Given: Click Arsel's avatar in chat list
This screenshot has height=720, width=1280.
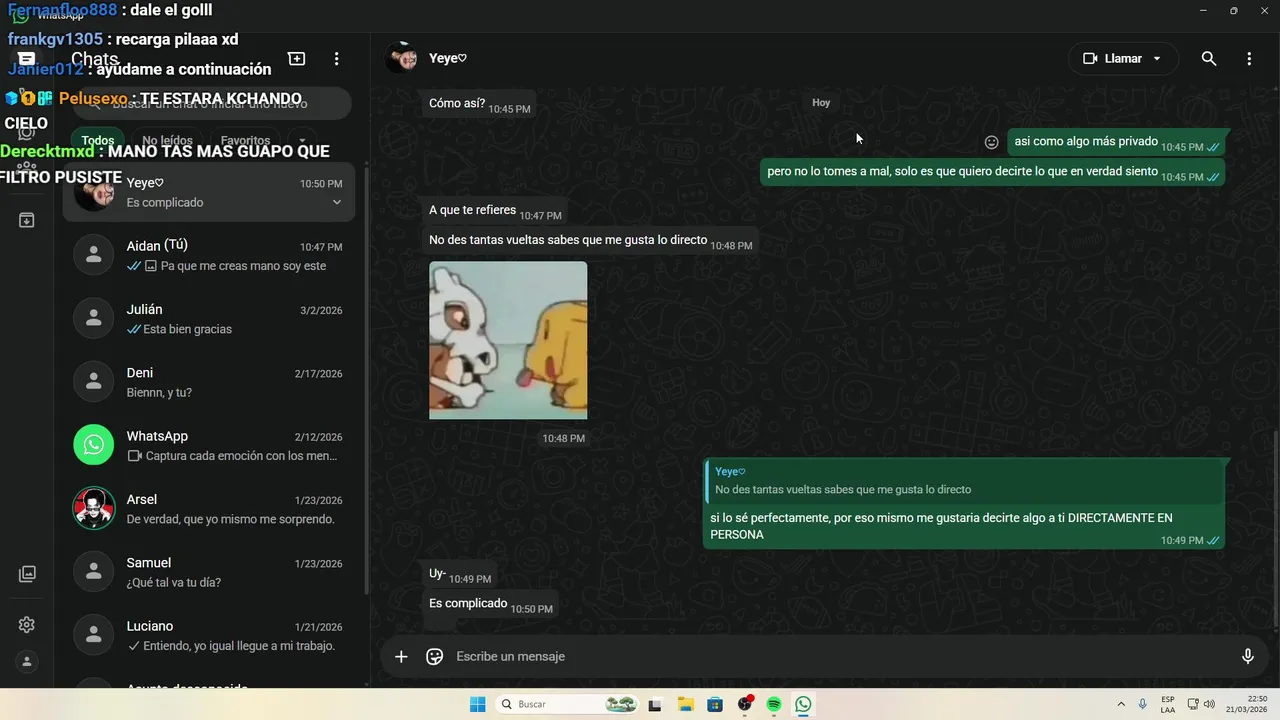Looking at the screenshot, I should tap(94, 509).
